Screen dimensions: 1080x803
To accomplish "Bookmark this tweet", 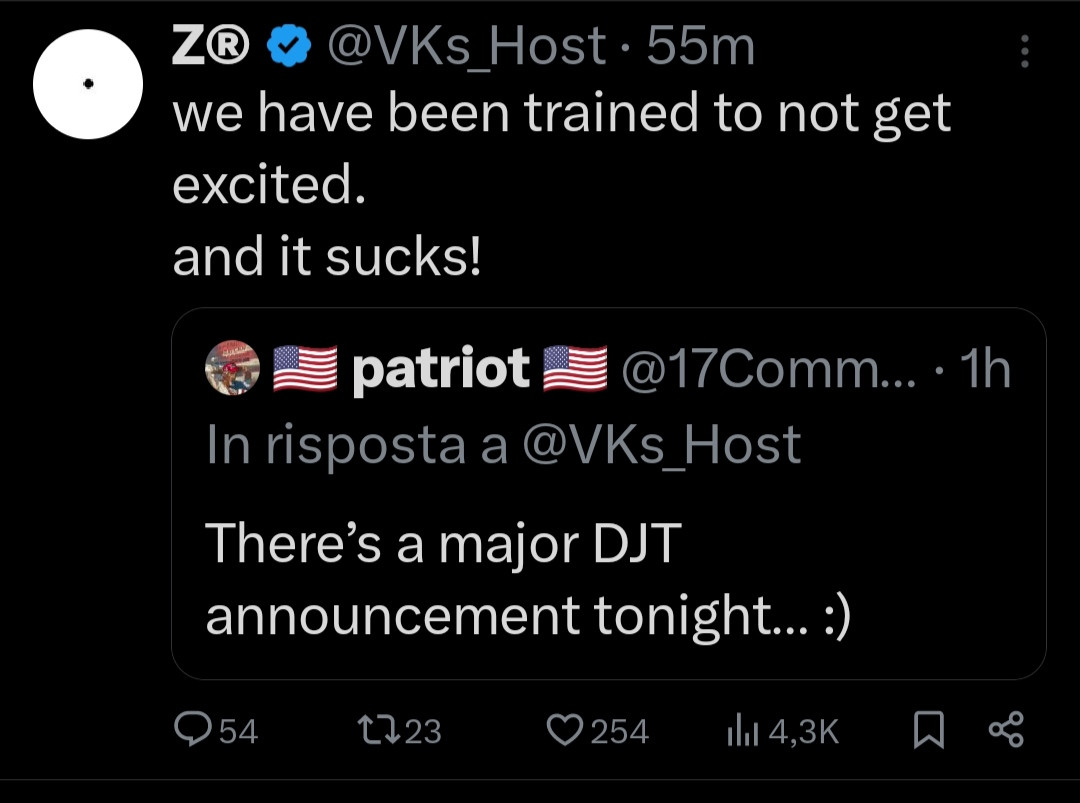I will pos(929,733).
